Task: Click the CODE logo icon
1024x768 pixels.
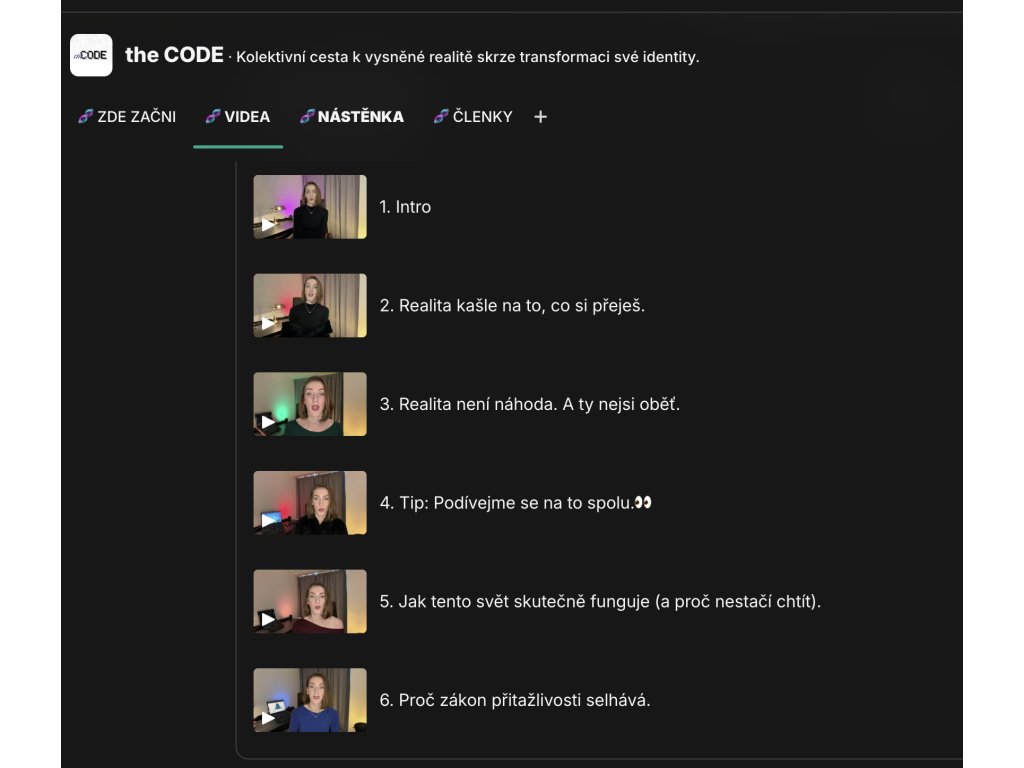Action: coord(91,56)
